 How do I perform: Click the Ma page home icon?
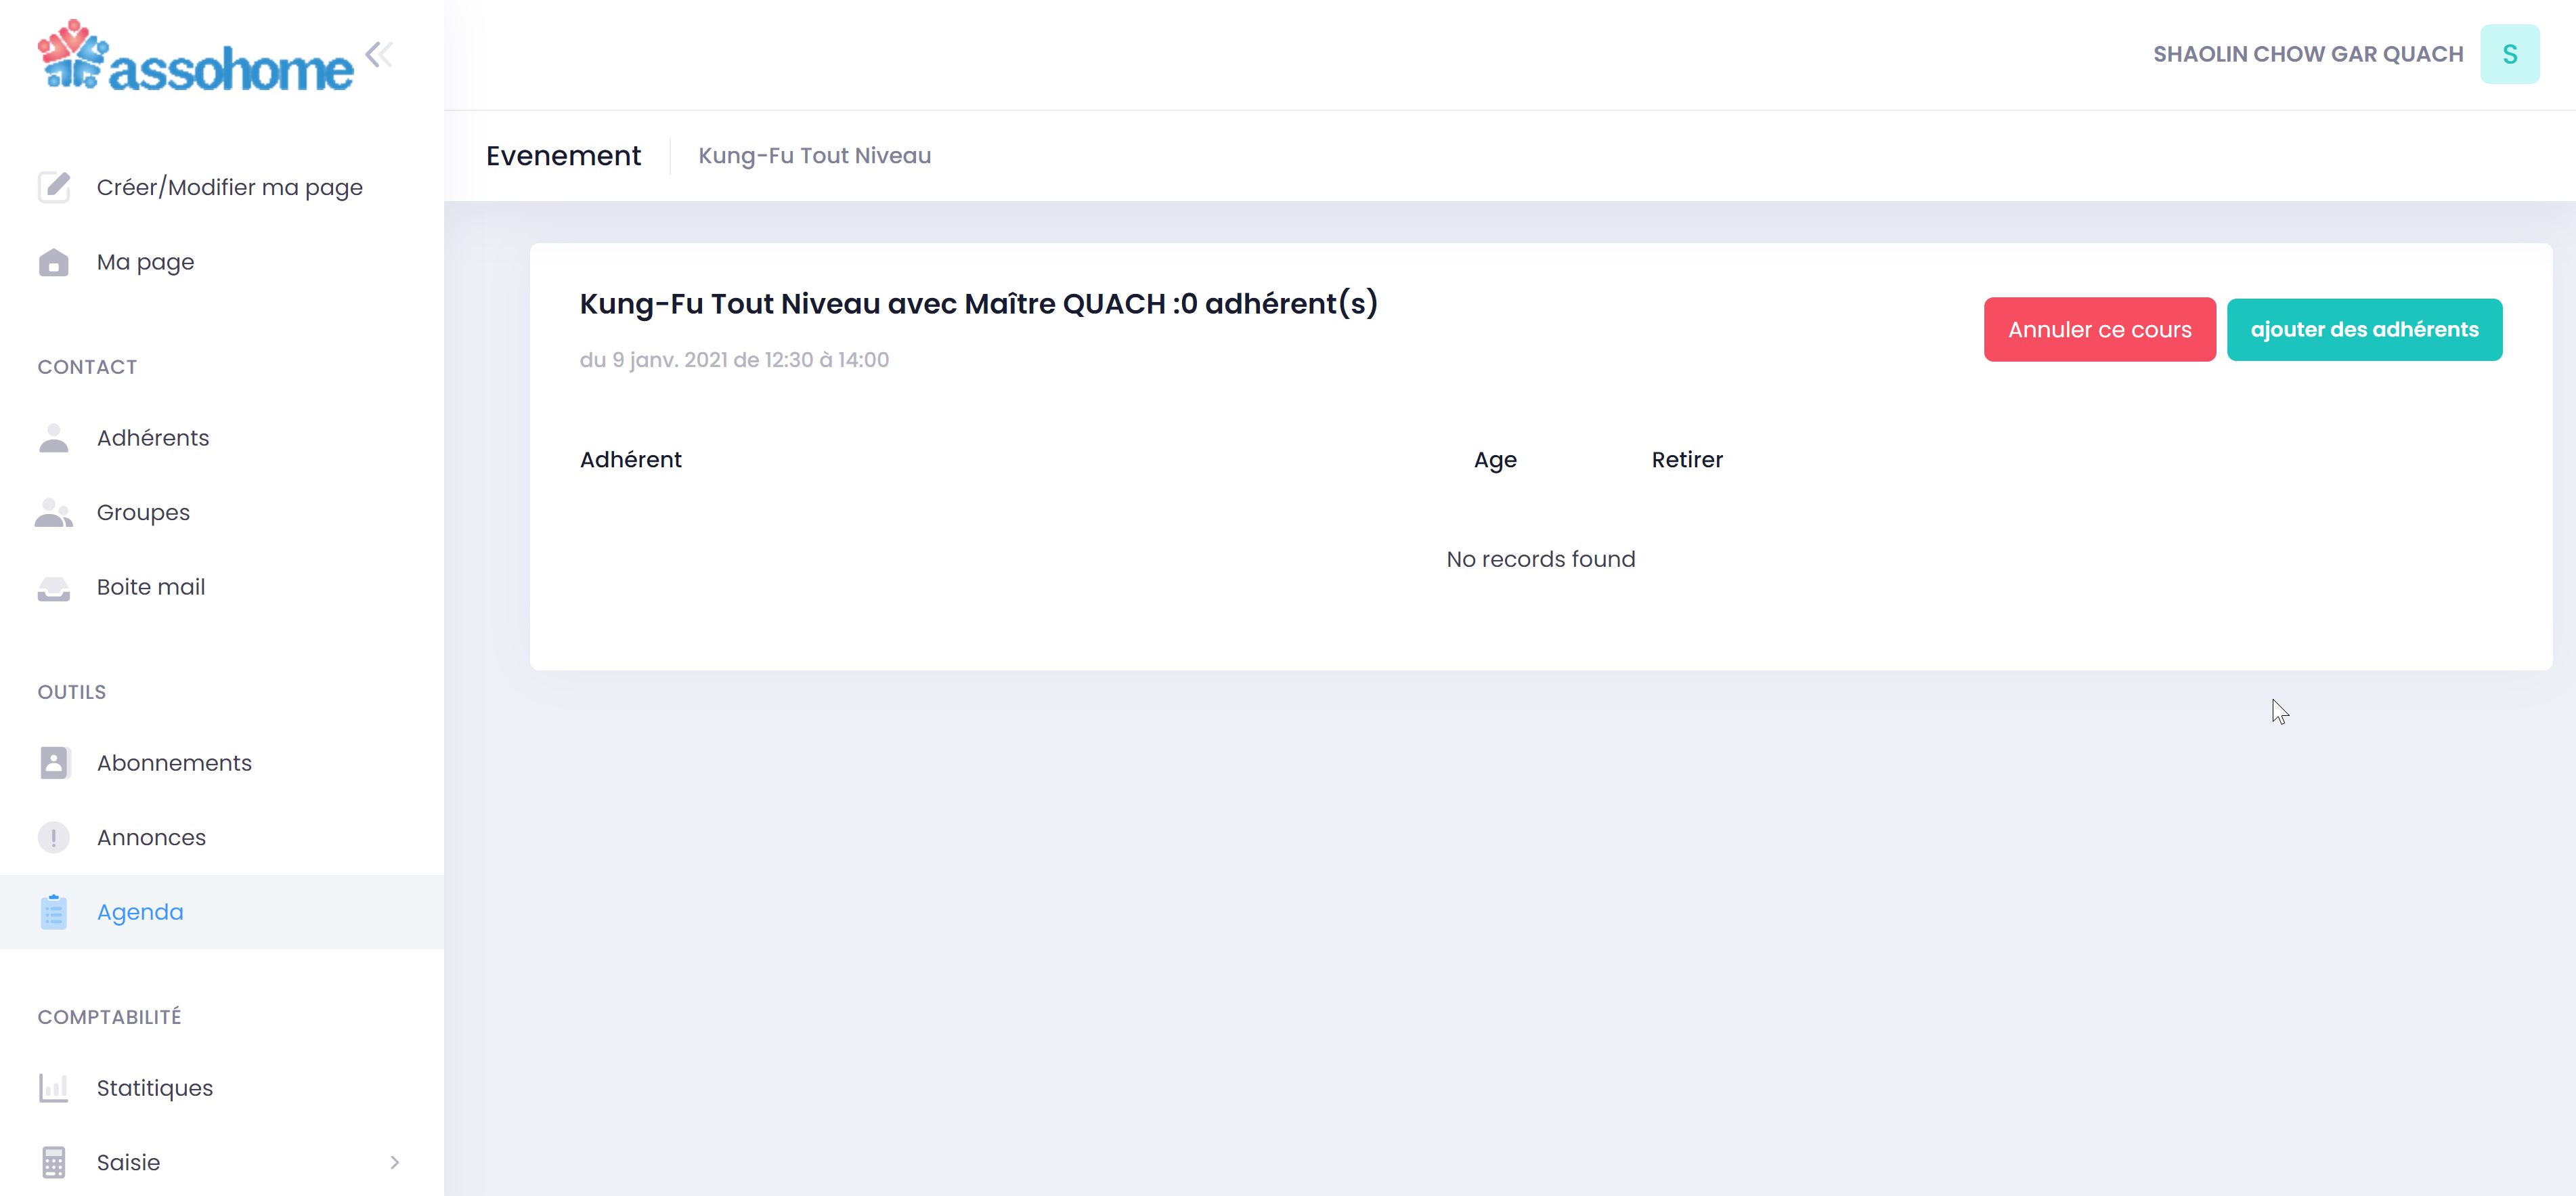[54, 262]
